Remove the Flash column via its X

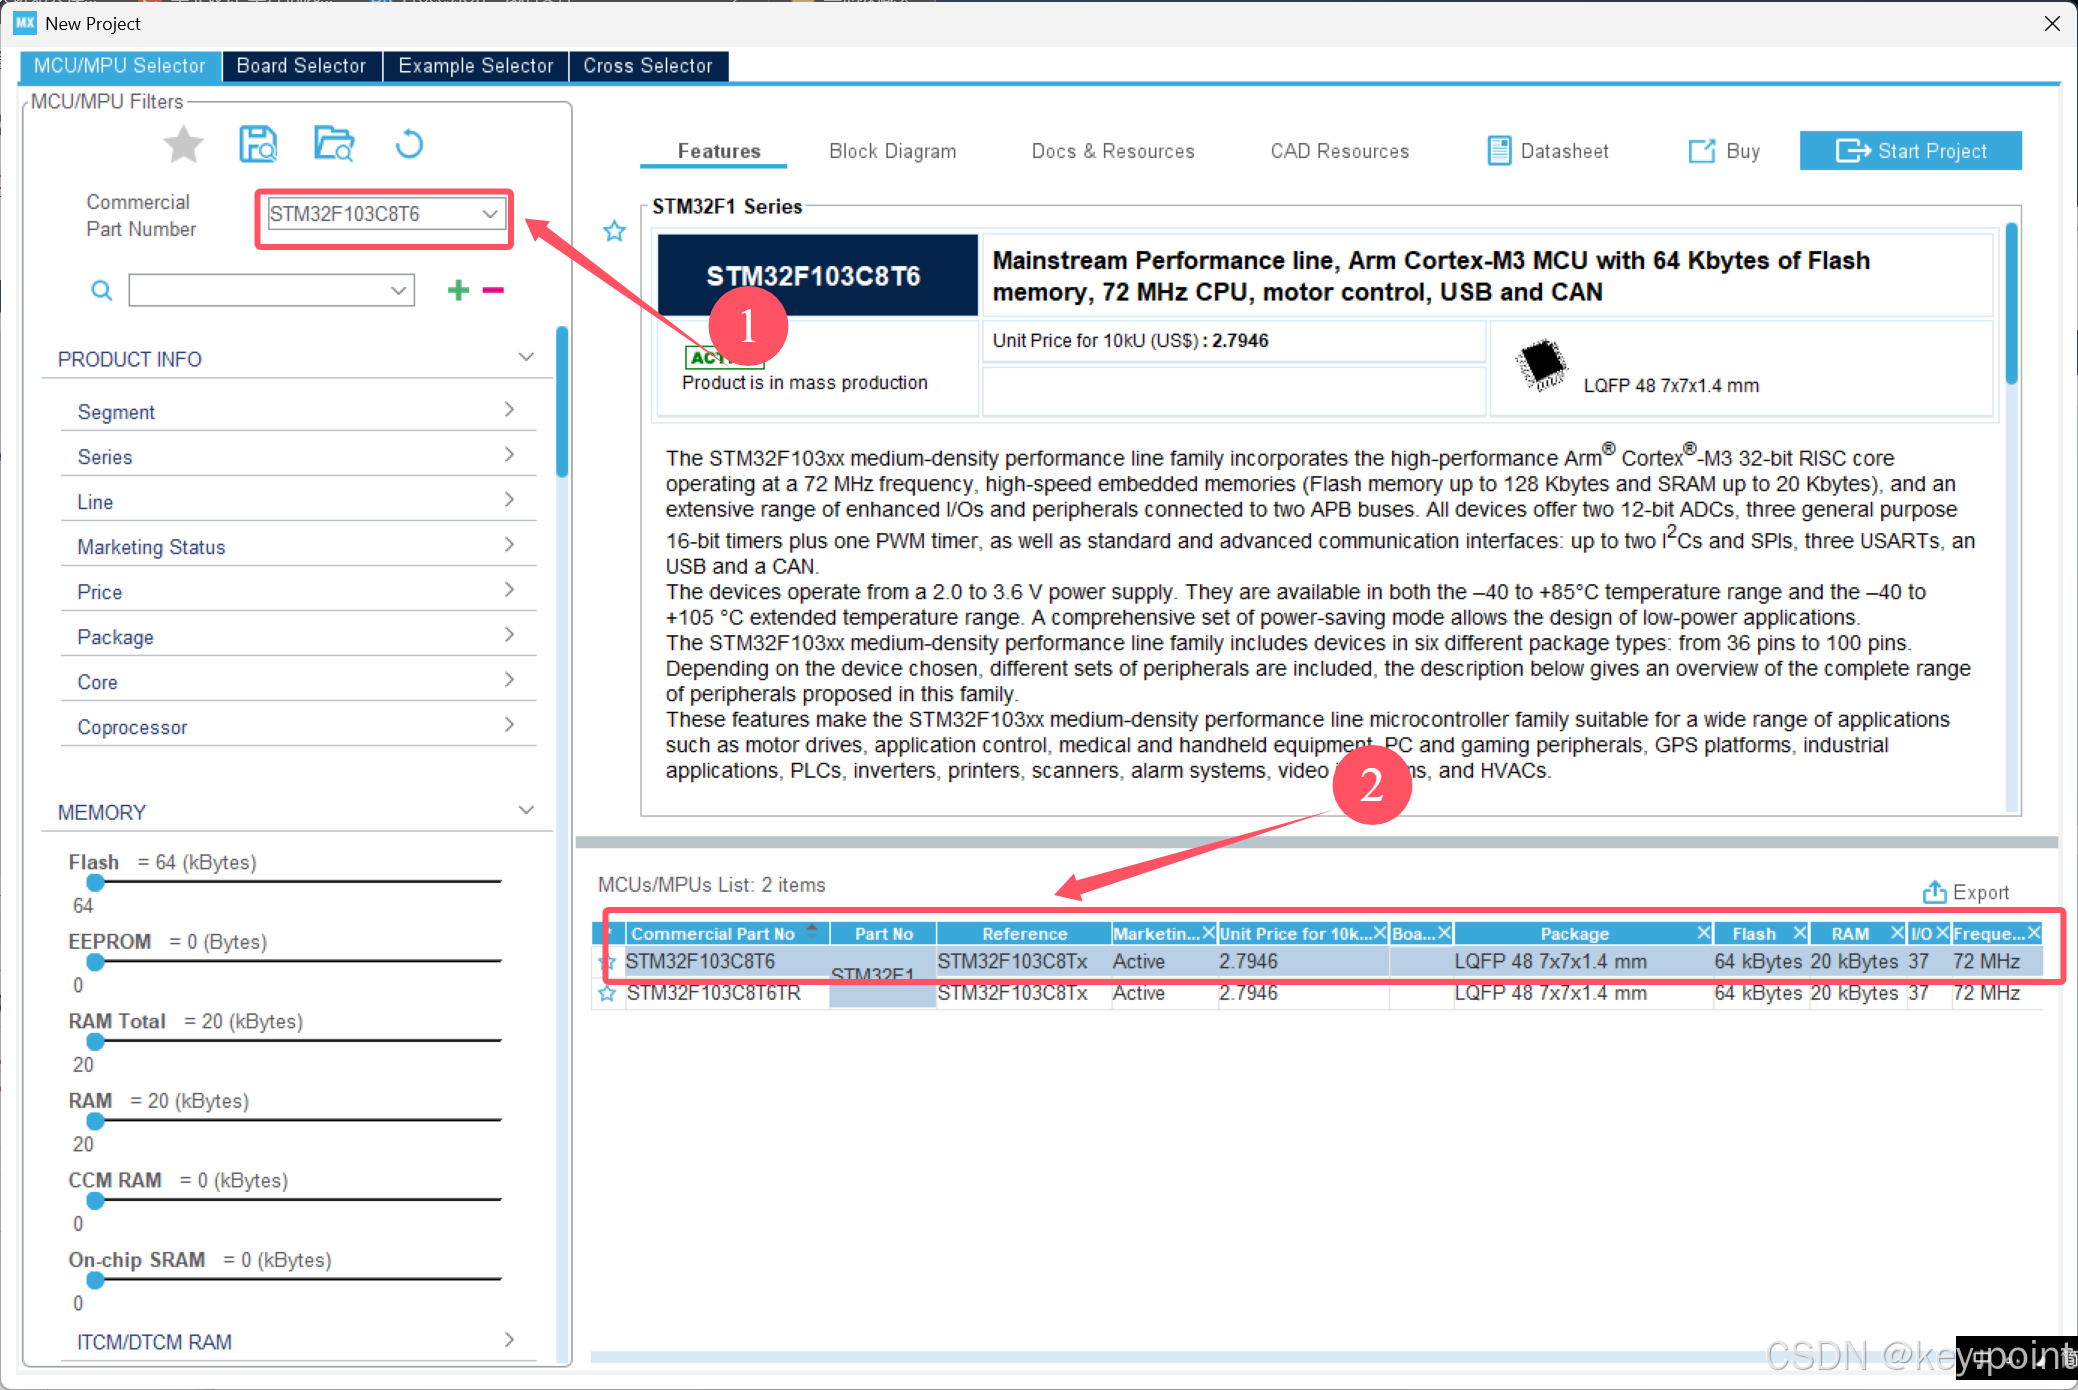pos(1799,933)
